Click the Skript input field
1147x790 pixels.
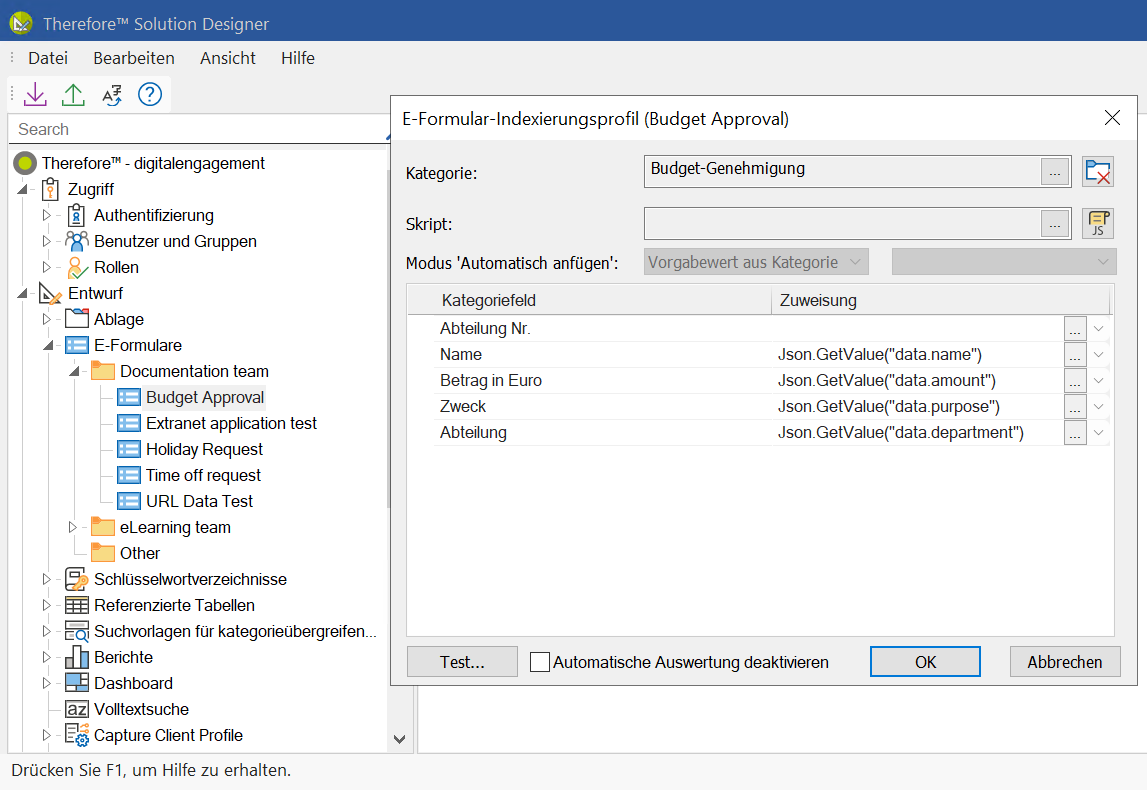(842, 224)
